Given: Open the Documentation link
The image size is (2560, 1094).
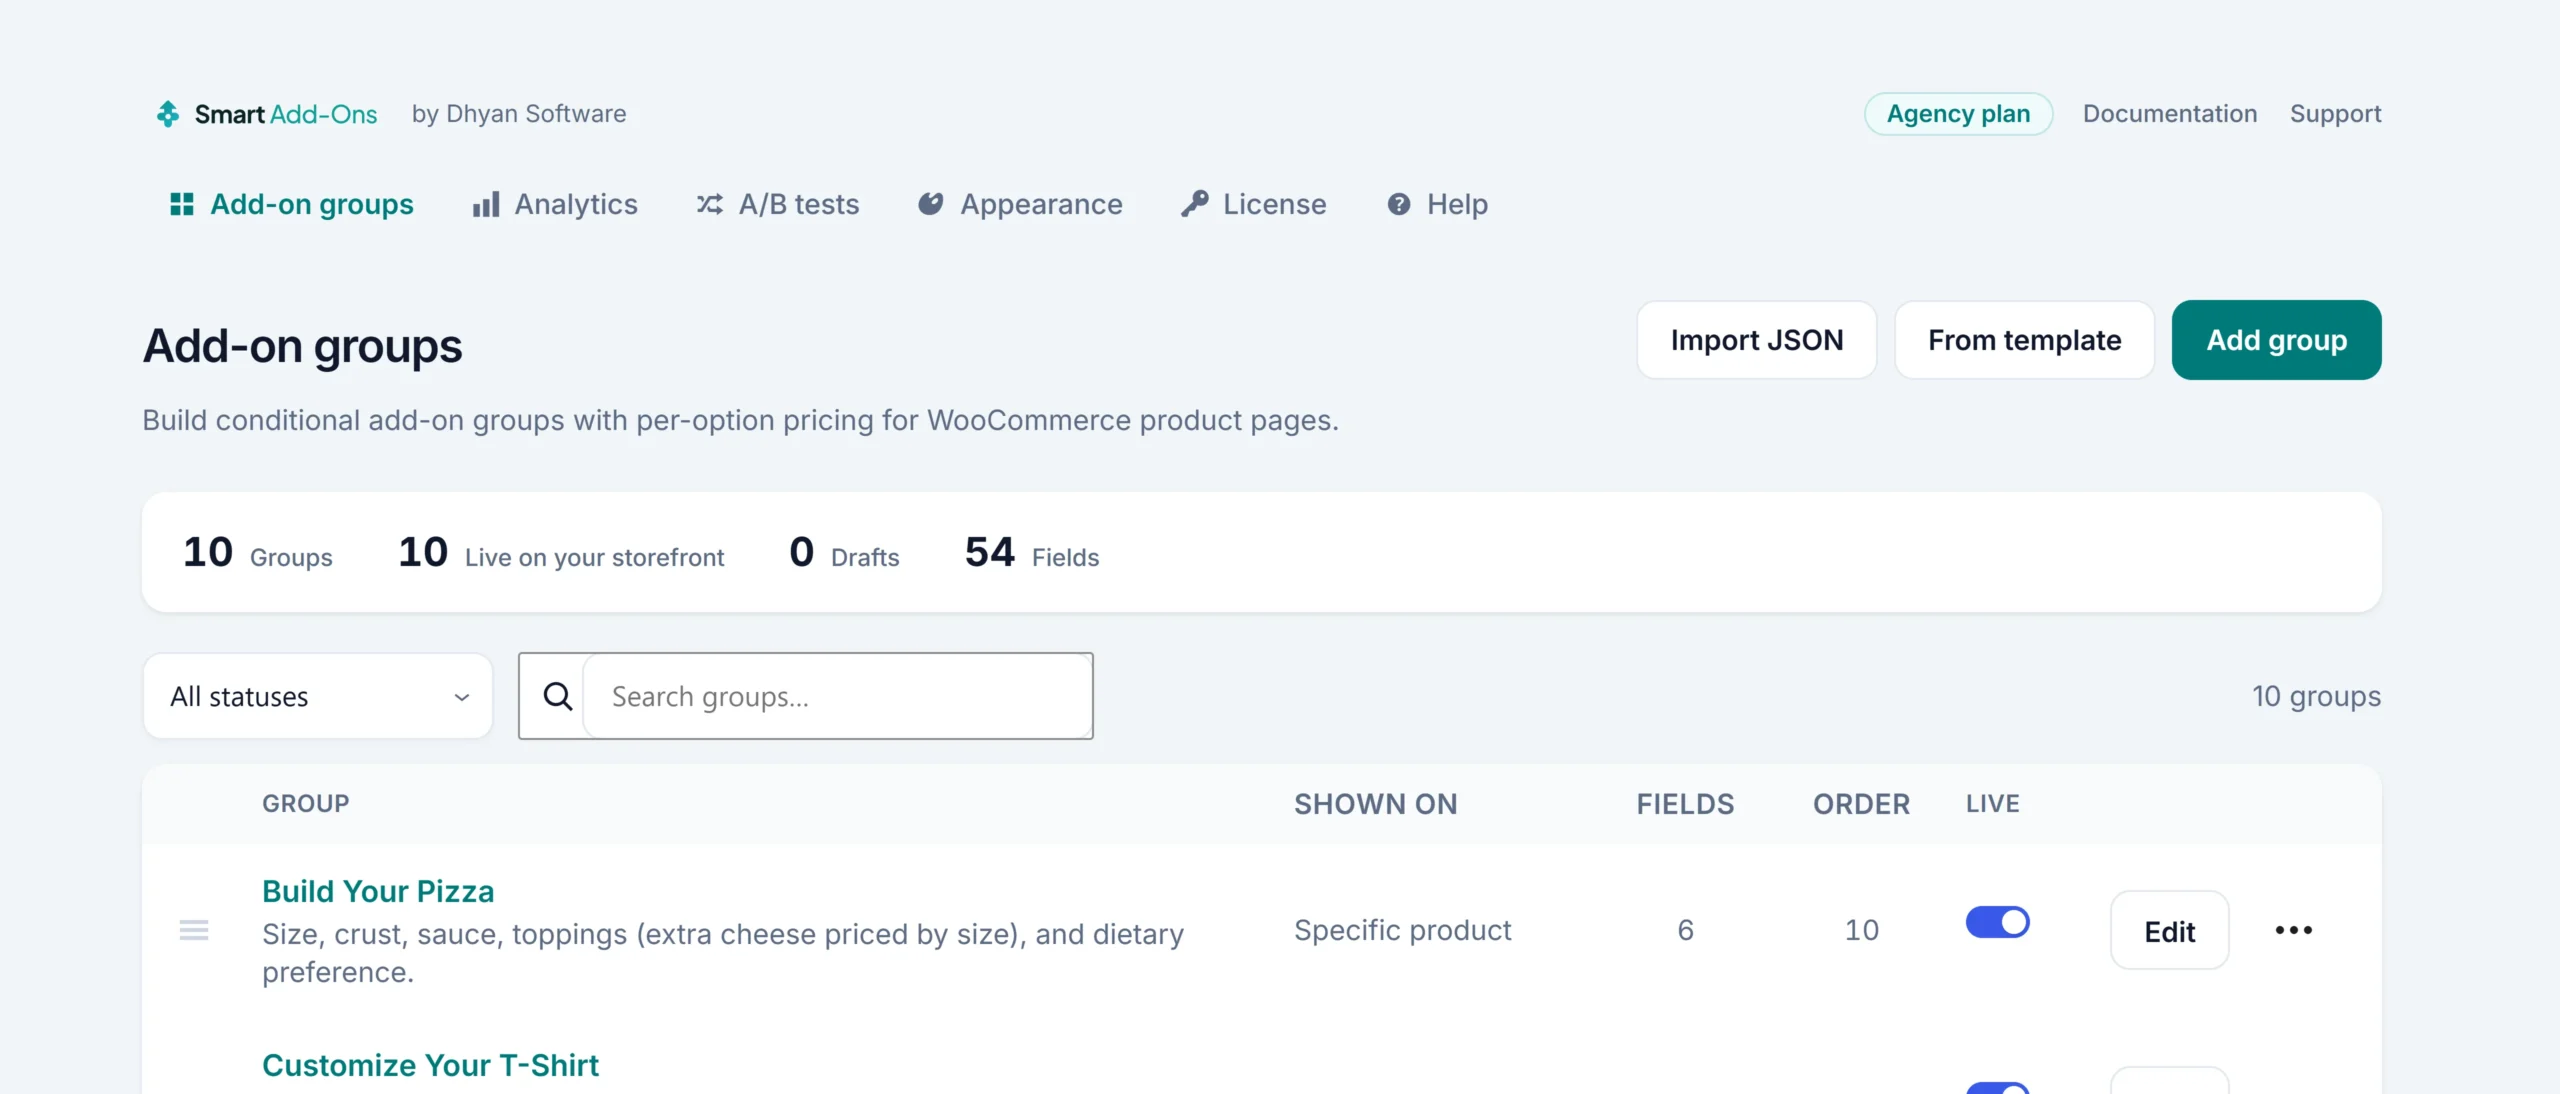Looking at the screenshot, I should [x=2170, y=114].
